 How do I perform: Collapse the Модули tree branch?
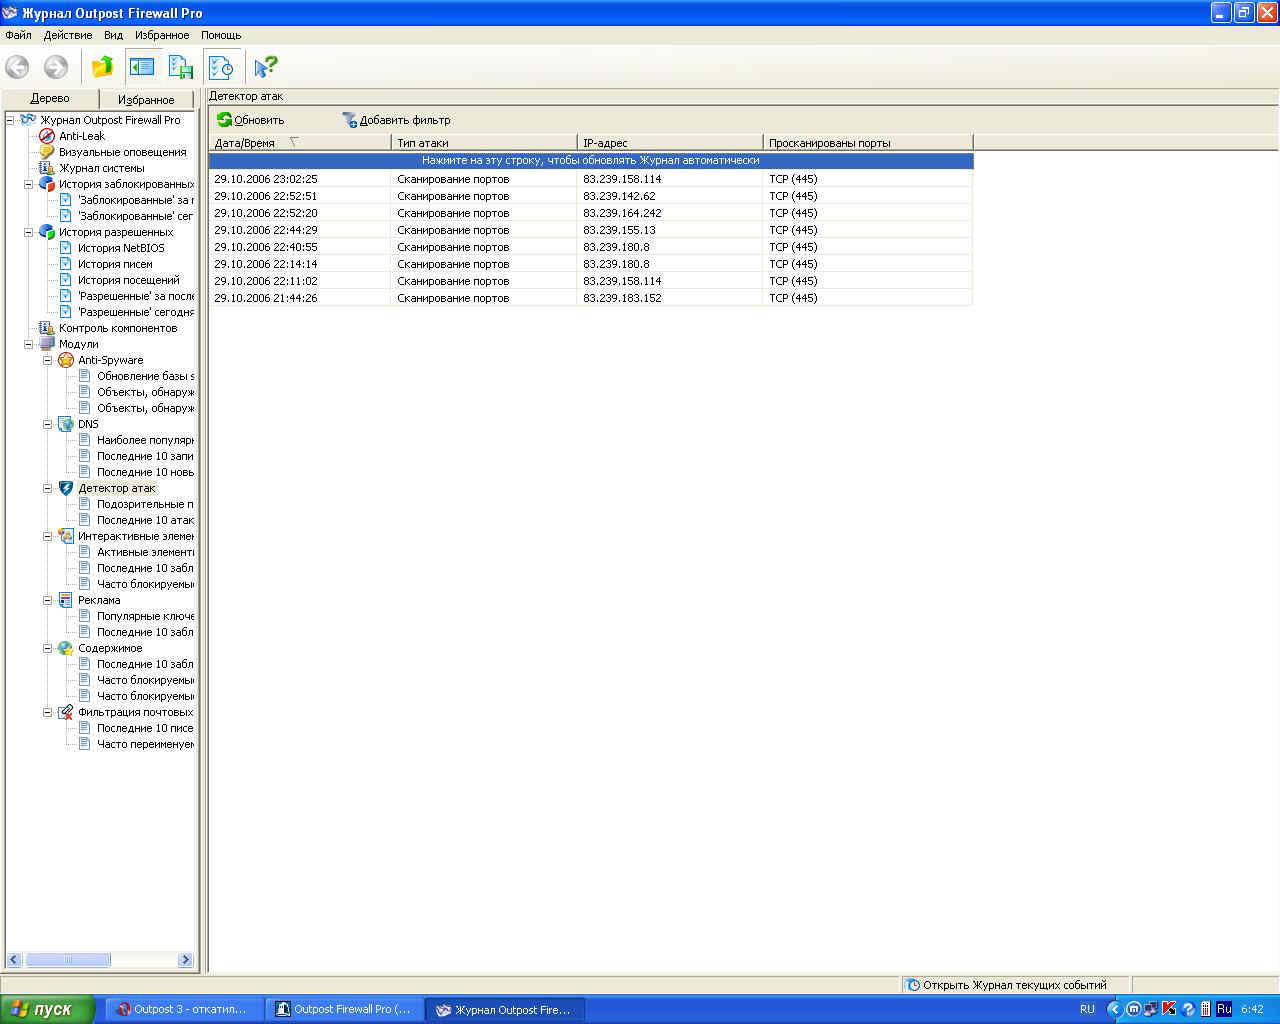(29, 344)
